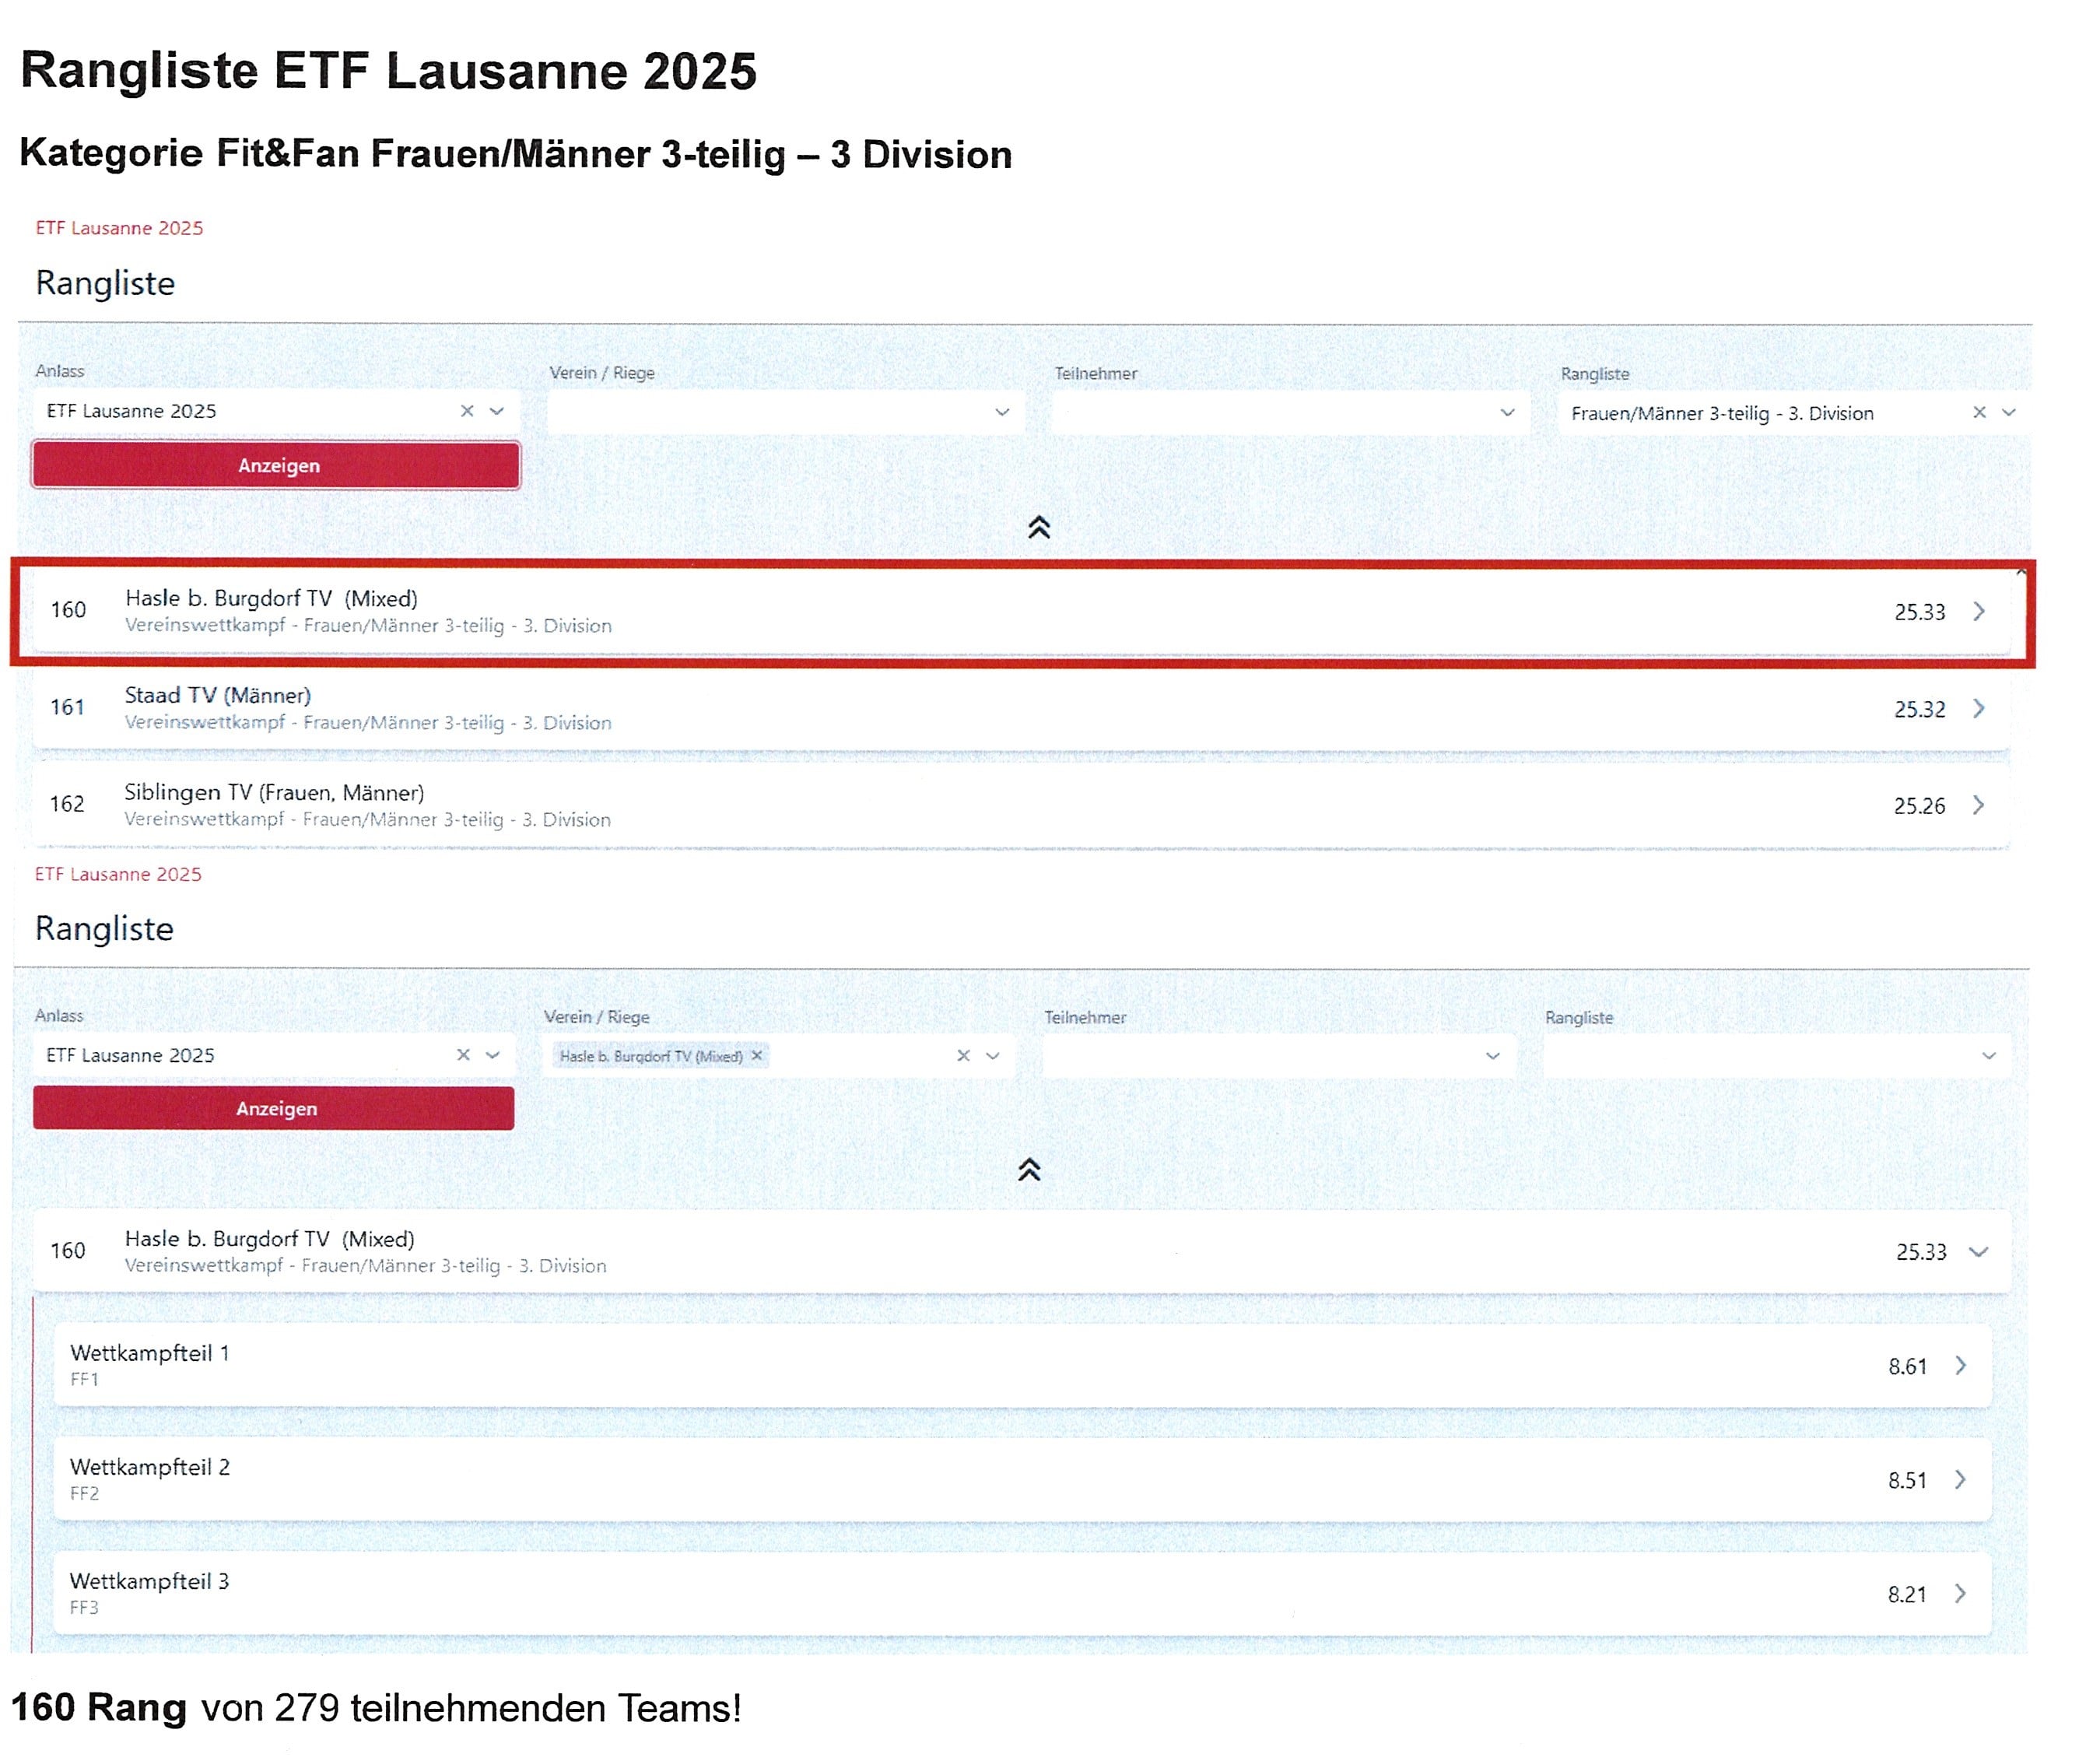Click the lower ETF Lausanne 2025 breadcrumb link
This screenshot has height=1761, width=2100.
click(118, 874)
